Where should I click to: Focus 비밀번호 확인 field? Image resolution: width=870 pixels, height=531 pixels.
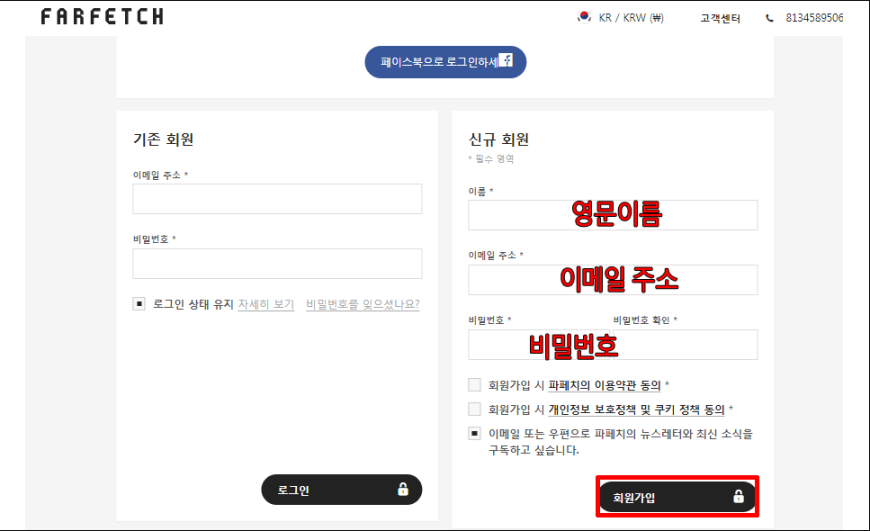pos(685,345)
